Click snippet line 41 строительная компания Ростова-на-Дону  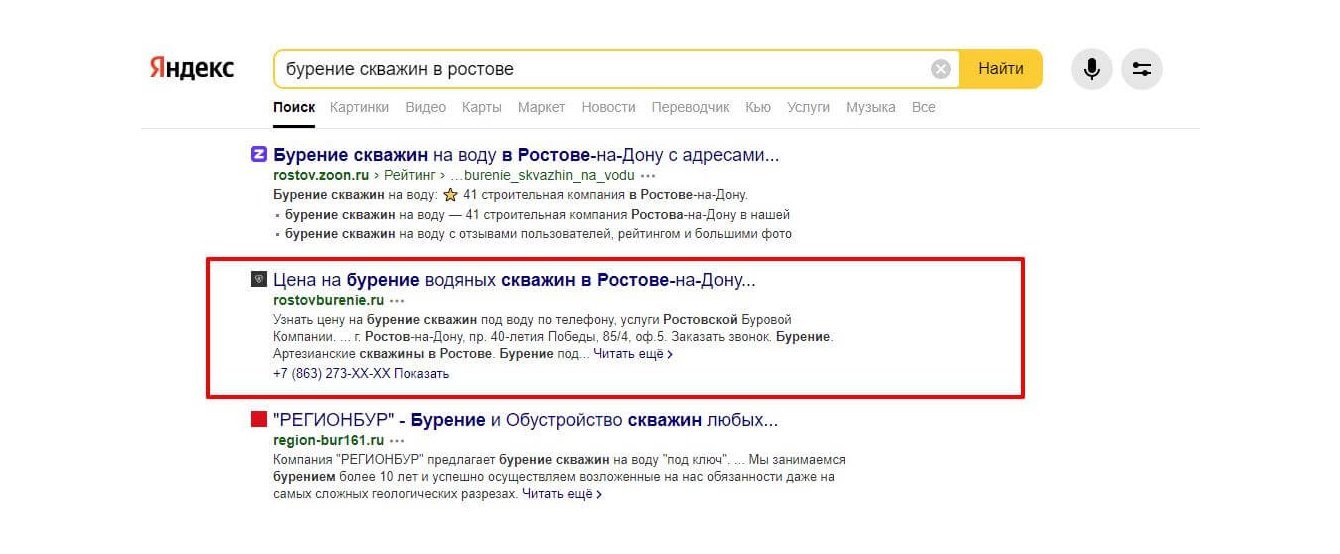[538, 215]
